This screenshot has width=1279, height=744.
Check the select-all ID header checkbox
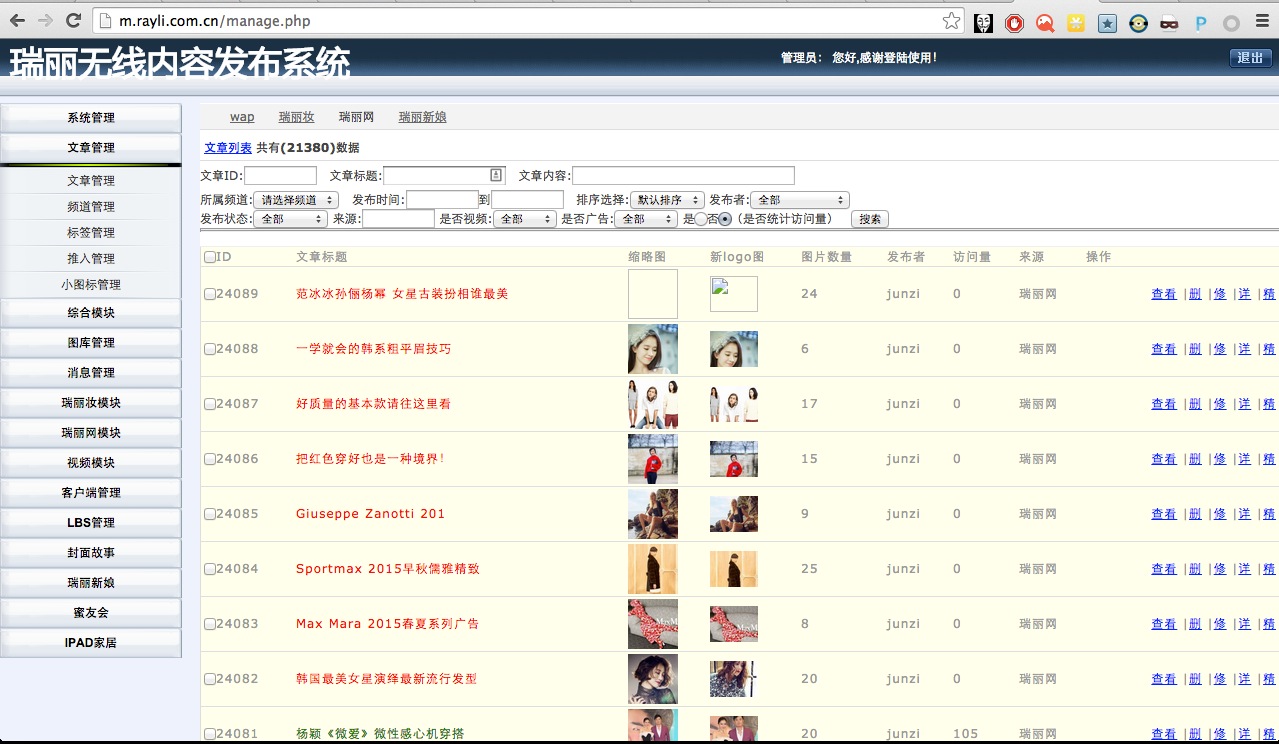point(210,257)
